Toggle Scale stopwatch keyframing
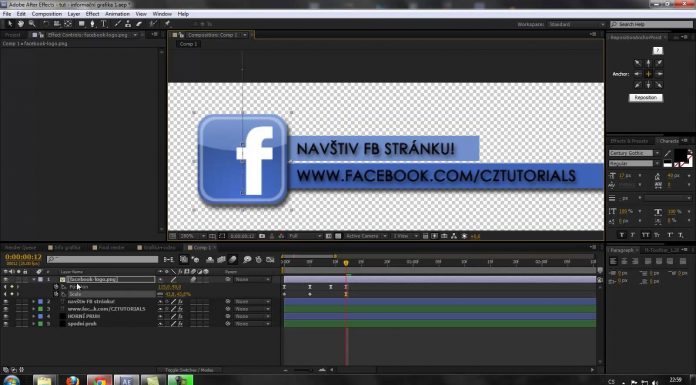The image size is (696, 385). (56, 294)
